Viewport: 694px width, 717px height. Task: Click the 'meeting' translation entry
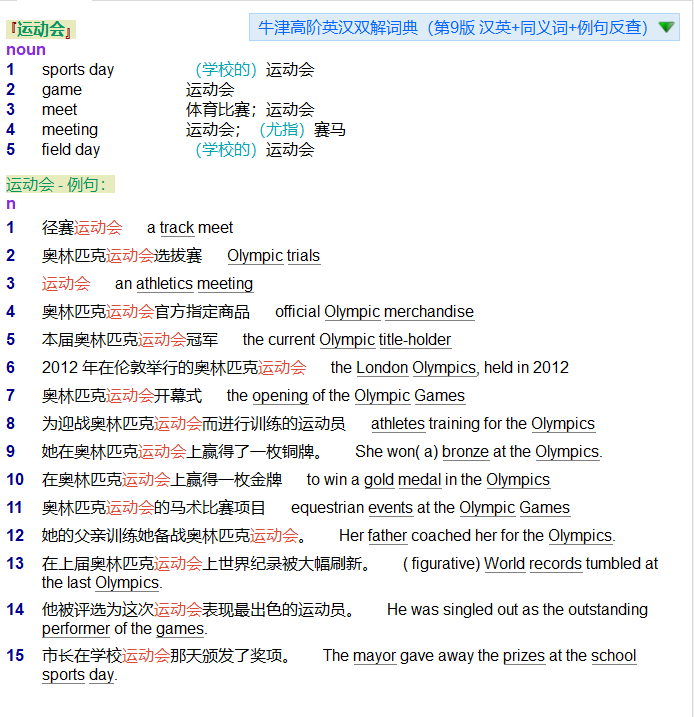[70, 130]
